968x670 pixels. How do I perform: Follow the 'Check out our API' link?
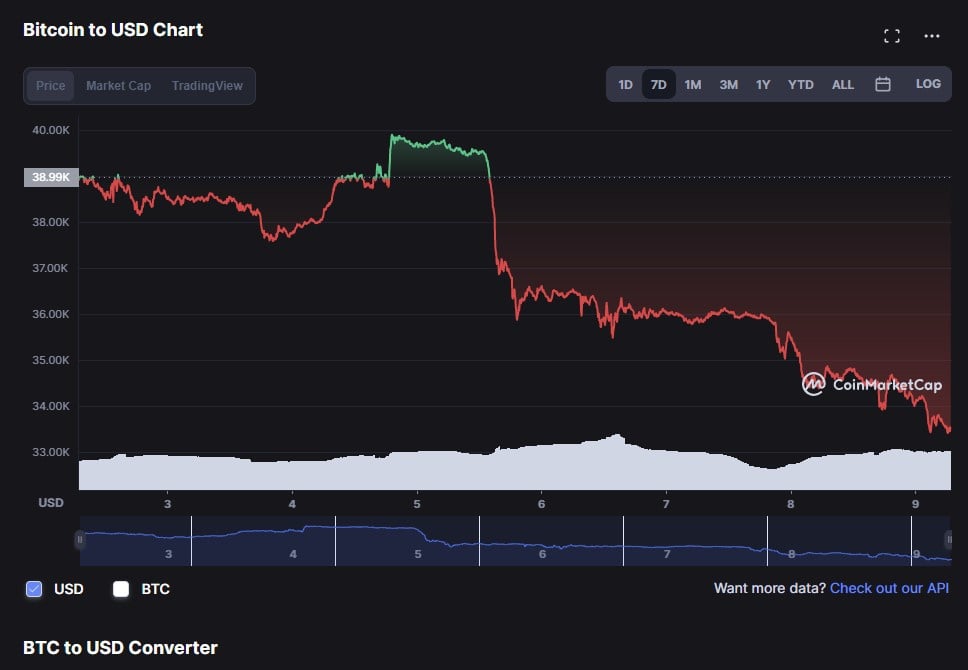[x=889, y=588]
